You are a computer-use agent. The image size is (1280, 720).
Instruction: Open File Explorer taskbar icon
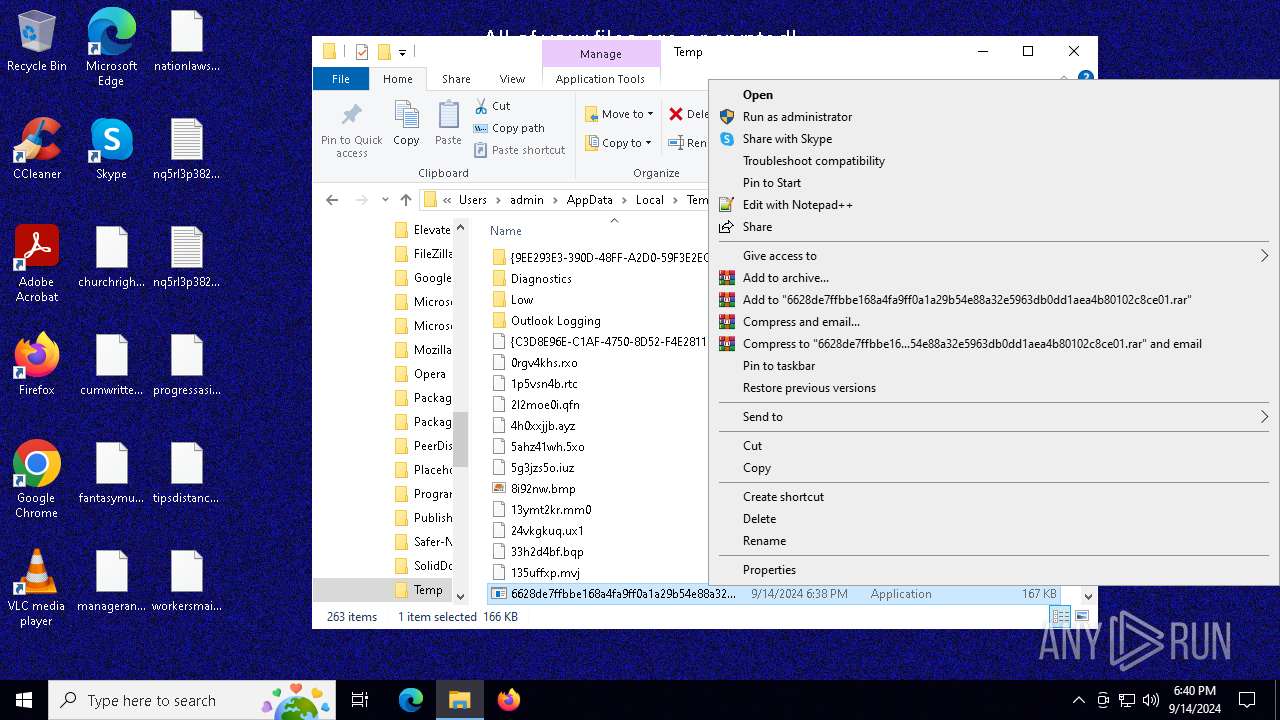(459, 700)
